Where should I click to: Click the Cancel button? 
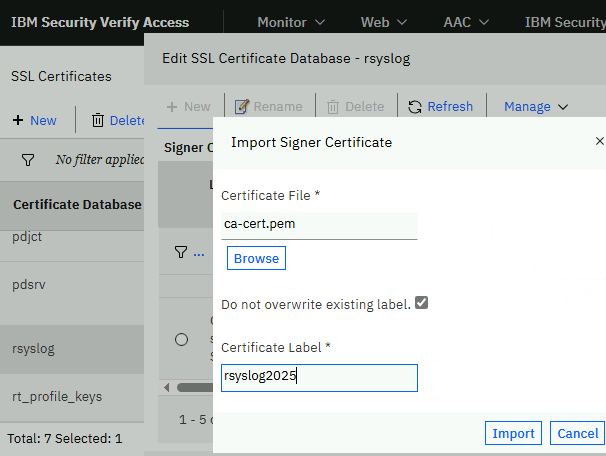(x=578, y=433)
